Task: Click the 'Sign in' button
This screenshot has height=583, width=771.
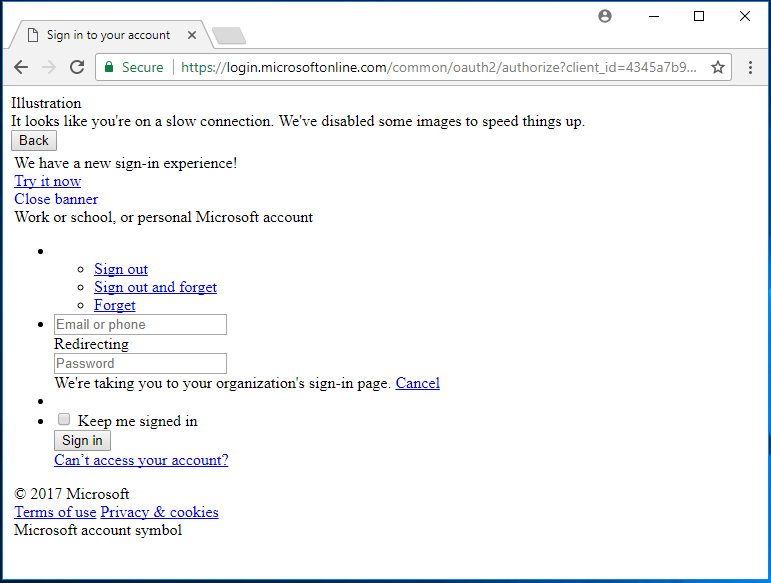Action: tap(82, 440)
